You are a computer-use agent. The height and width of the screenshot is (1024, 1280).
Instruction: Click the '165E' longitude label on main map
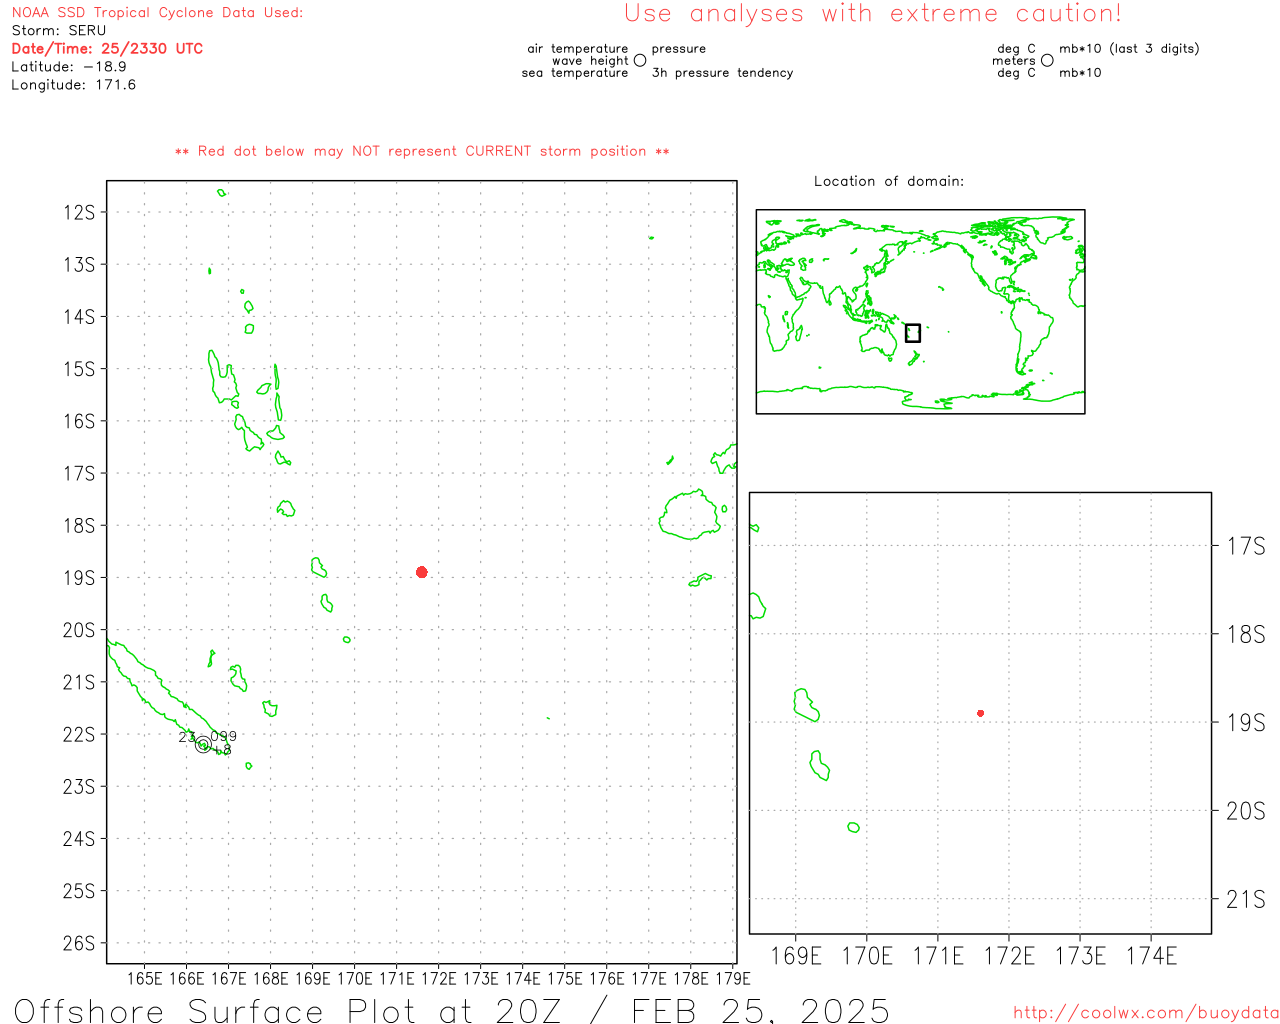click(145, 978)
